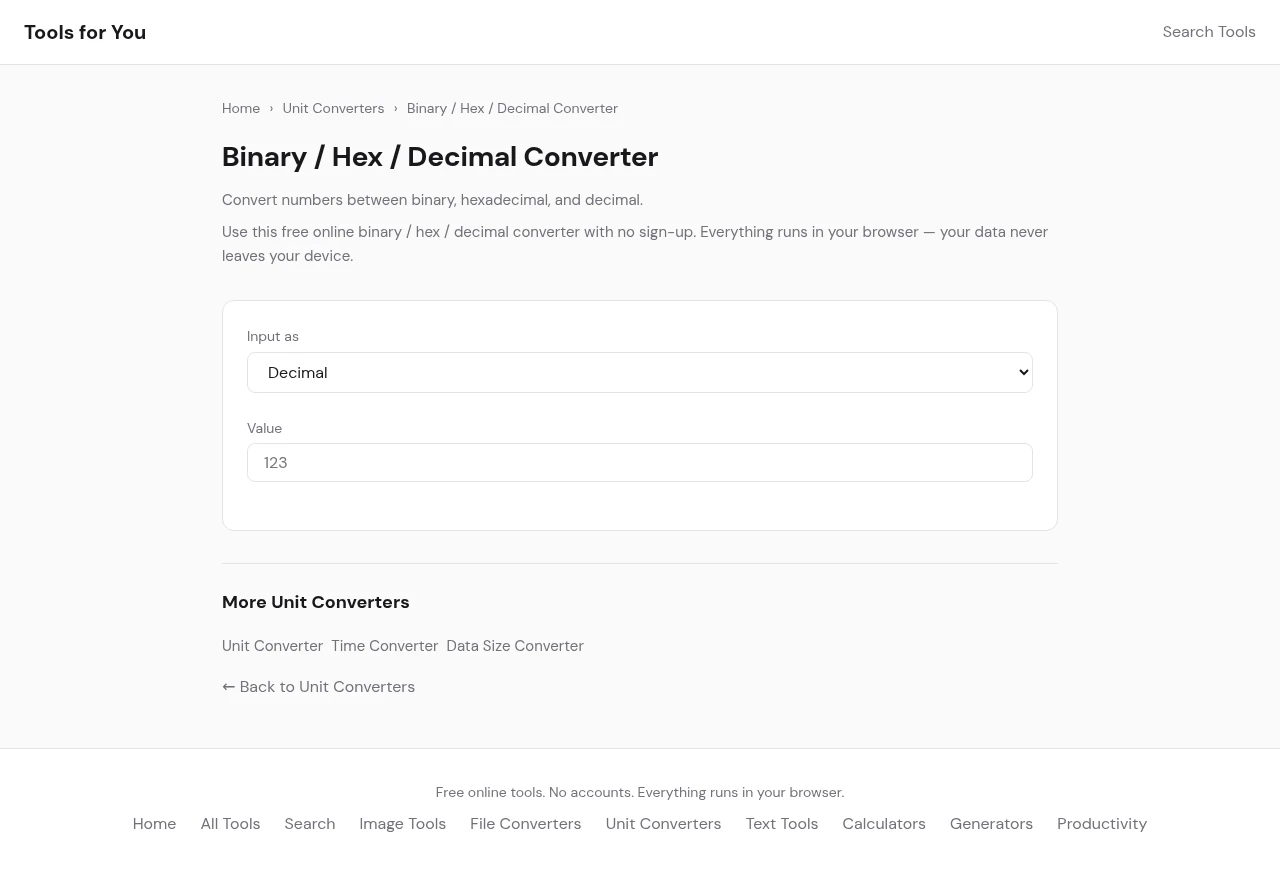Open the Generators footer link
The width and height of the screenshot is (1280, 869).
[x=991, y=824]
